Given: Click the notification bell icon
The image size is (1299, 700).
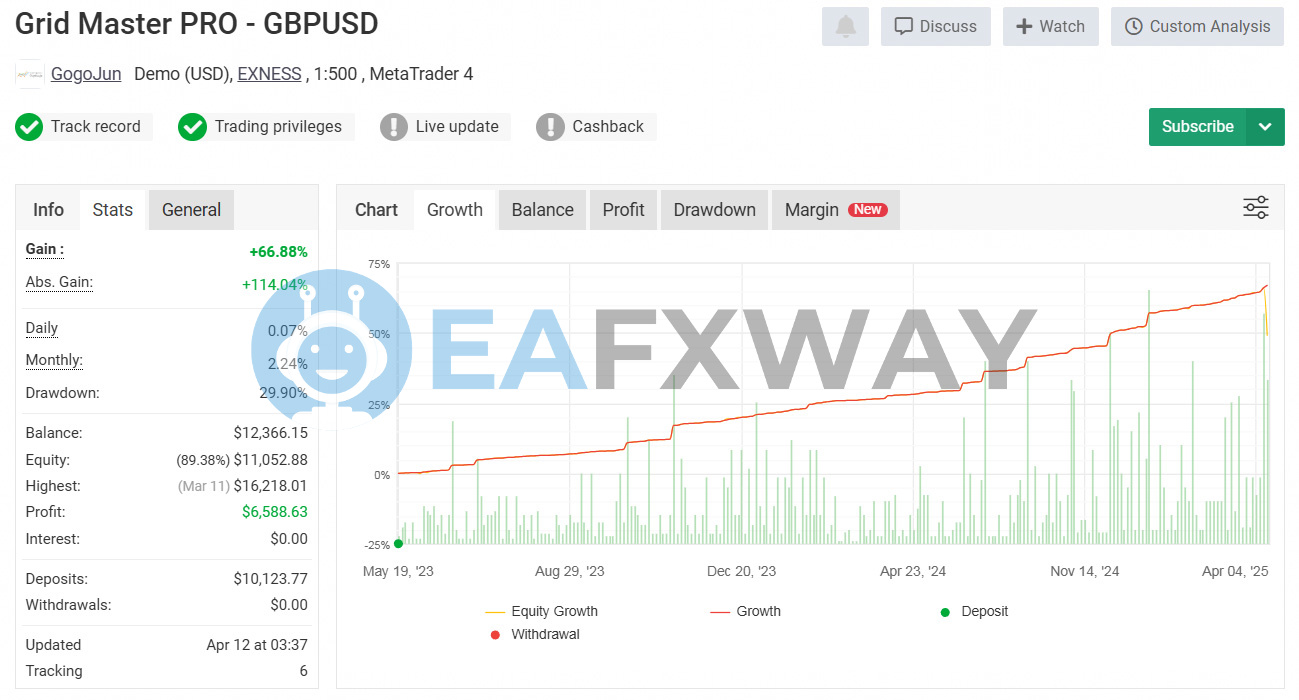Looking at the screenshot, I should click(845, 26).
